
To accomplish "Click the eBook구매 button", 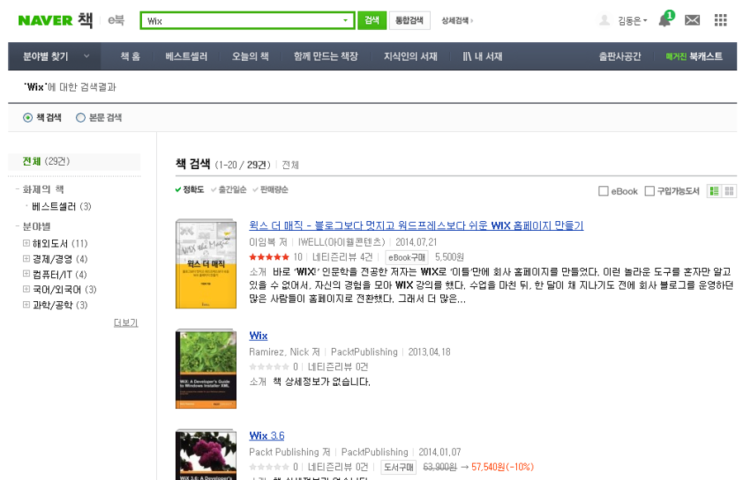I will [x=407, y=257].
